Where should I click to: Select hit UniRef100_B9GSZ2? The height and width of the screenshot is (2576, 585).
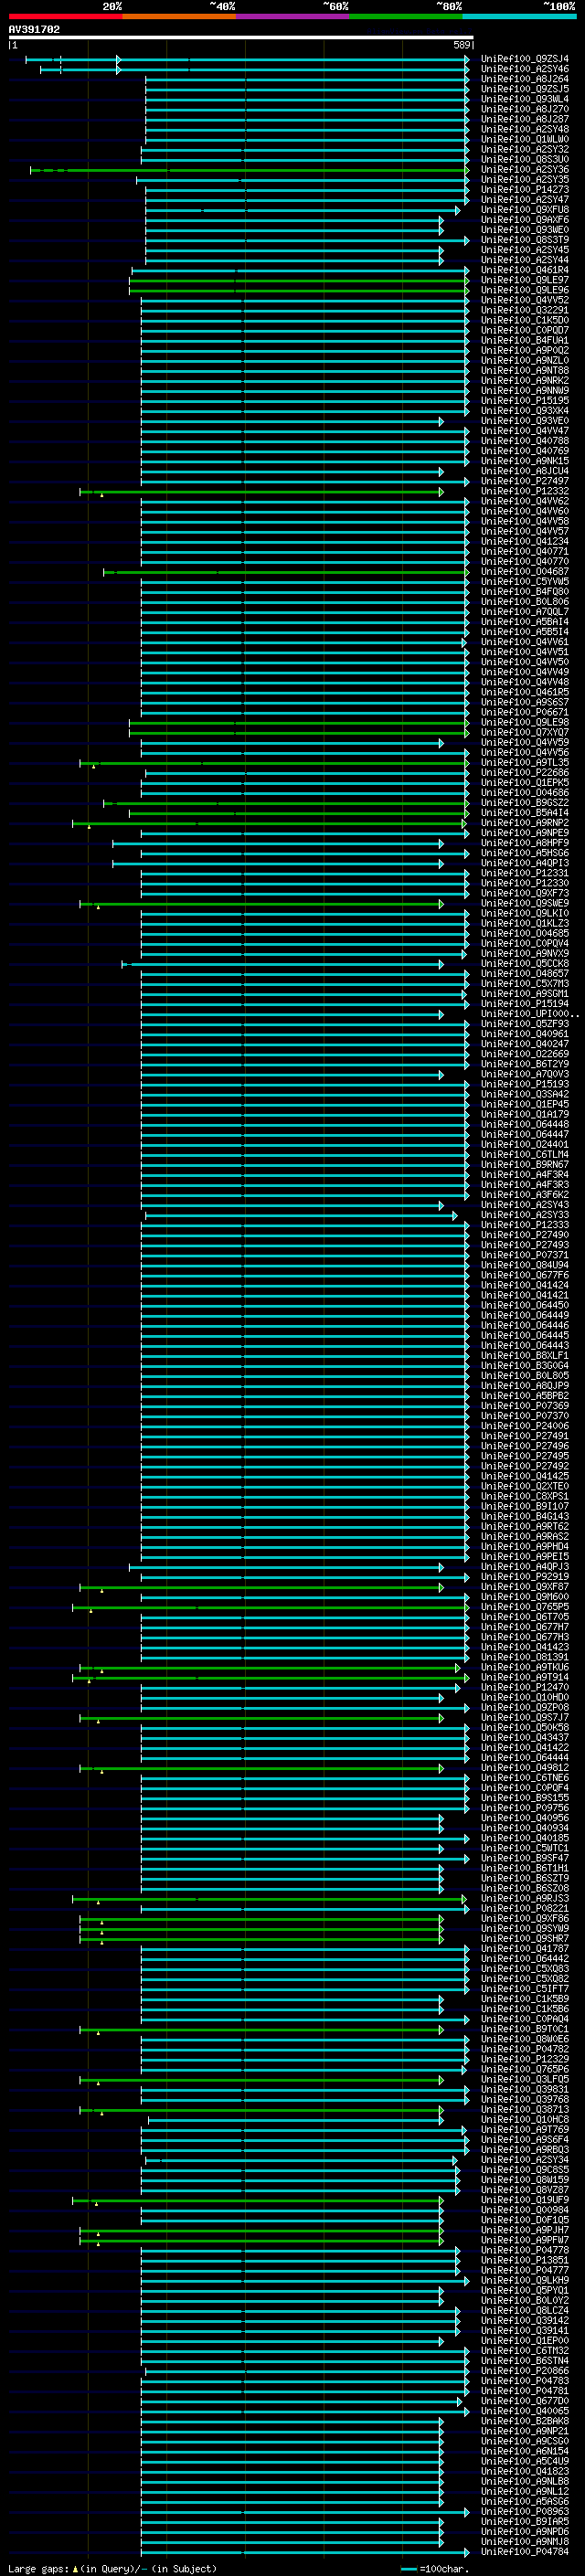pos(525,803)
